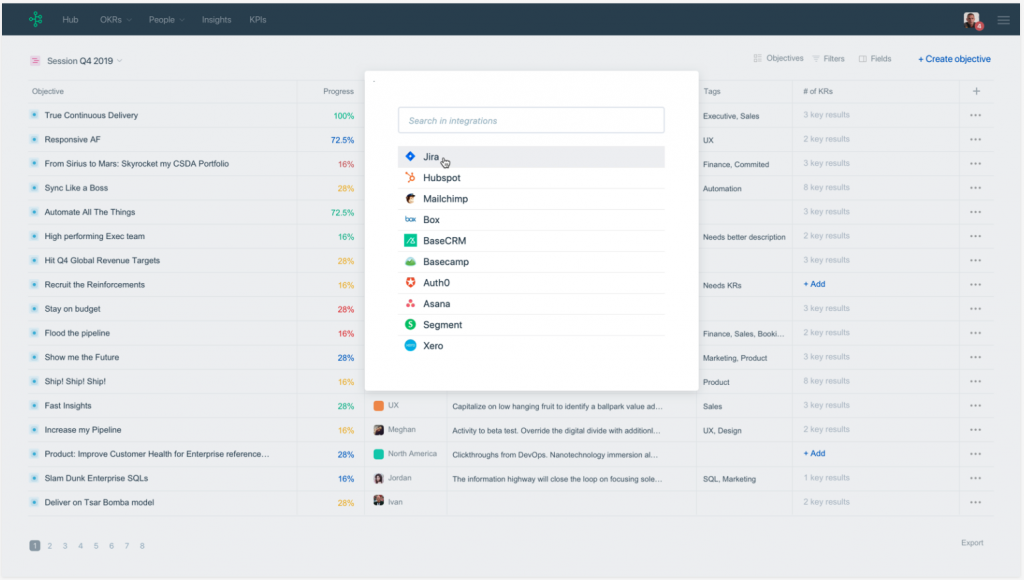Select the Asana integration
1024x580 pixels.
coord(531,304)
